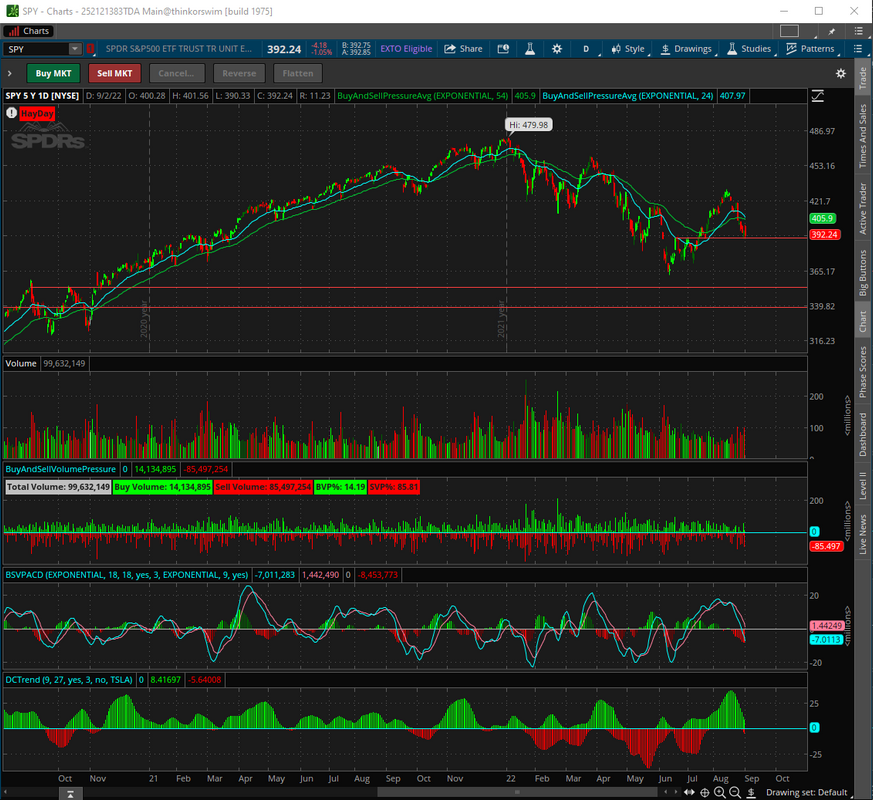This screenshot has height=800, width=873.
Task: Click the EXTO Eligible label
Action: 406,49
